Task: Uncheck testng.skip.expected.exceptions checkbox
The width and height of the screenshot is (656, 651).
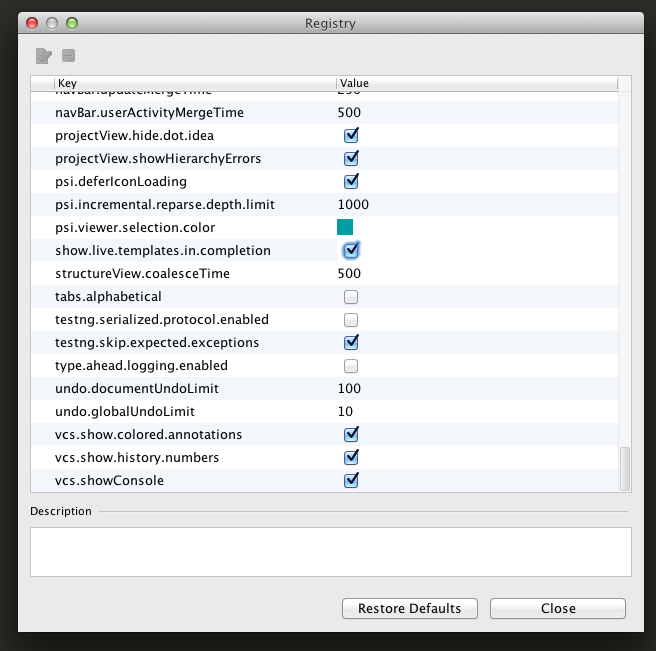Action: 351,342
